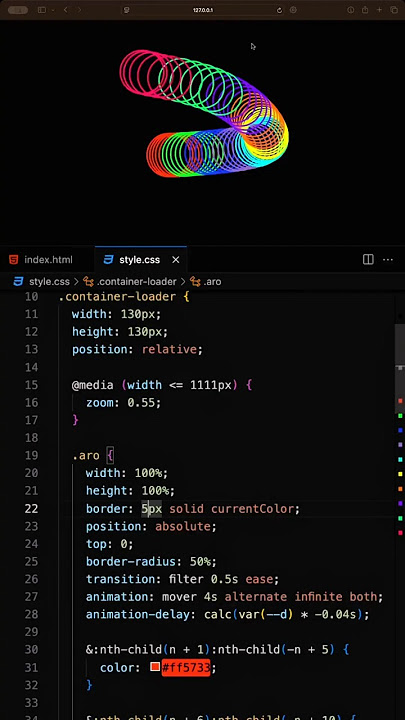405x720 pixels.
Task: Go back using Safari's back arrow
Action: (66, 10)
